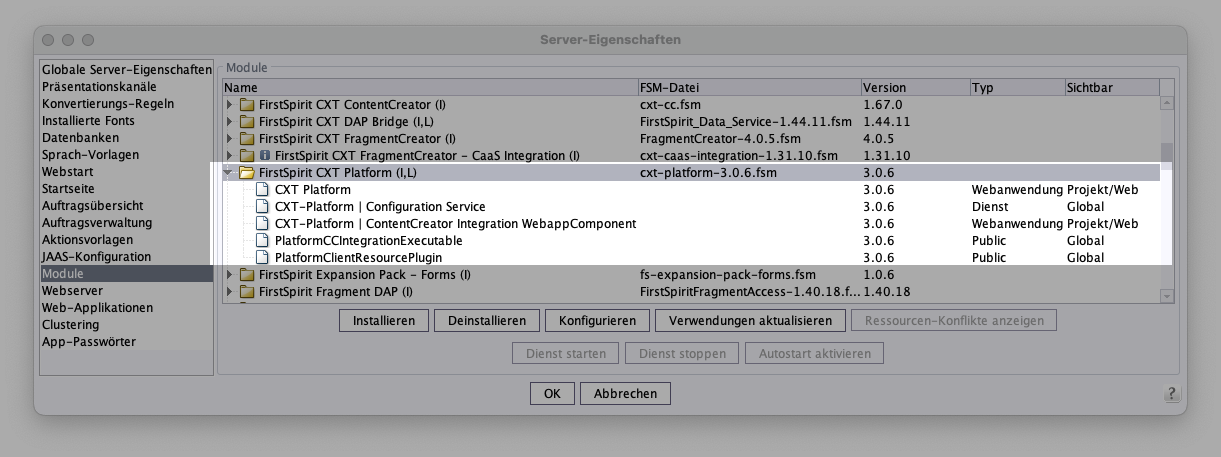Open Web-Applikationen section
The image size is (1221, 457).
pyautogui.click(x=127, y=308)
